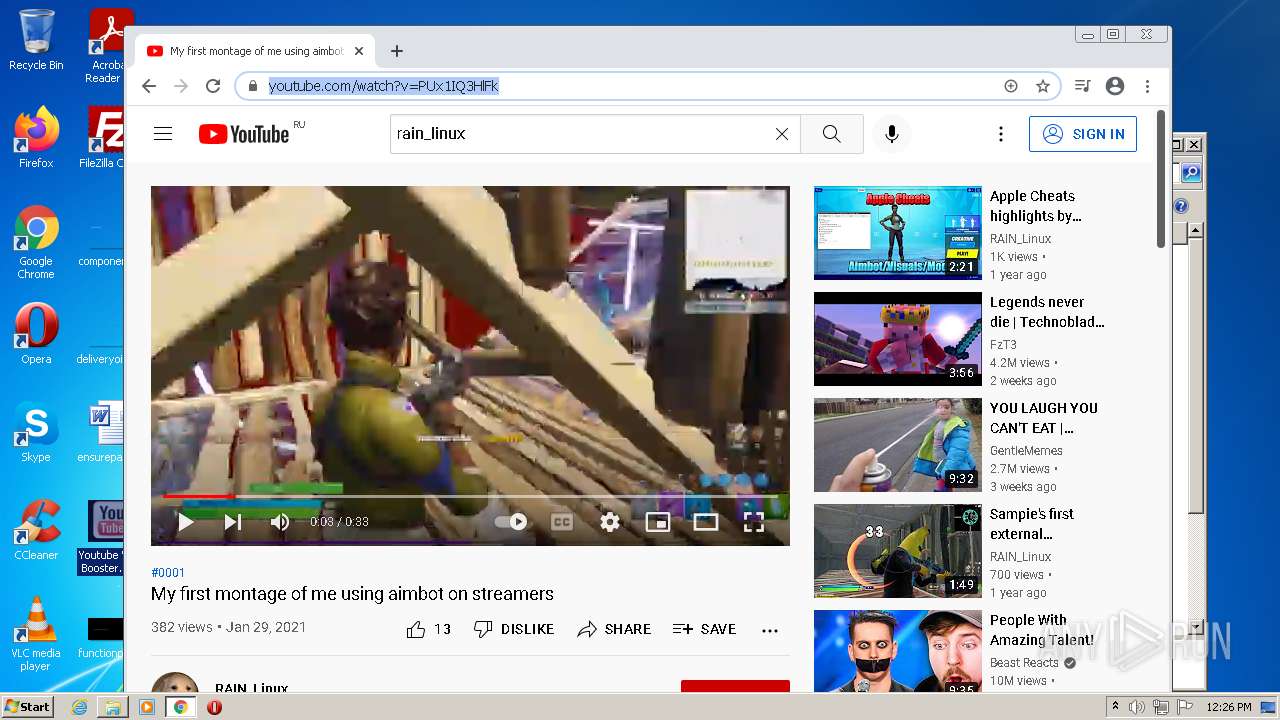The height and width of the screenshot is (720, 1280).
Task: Play the video
Action: (x=185, y=521)
